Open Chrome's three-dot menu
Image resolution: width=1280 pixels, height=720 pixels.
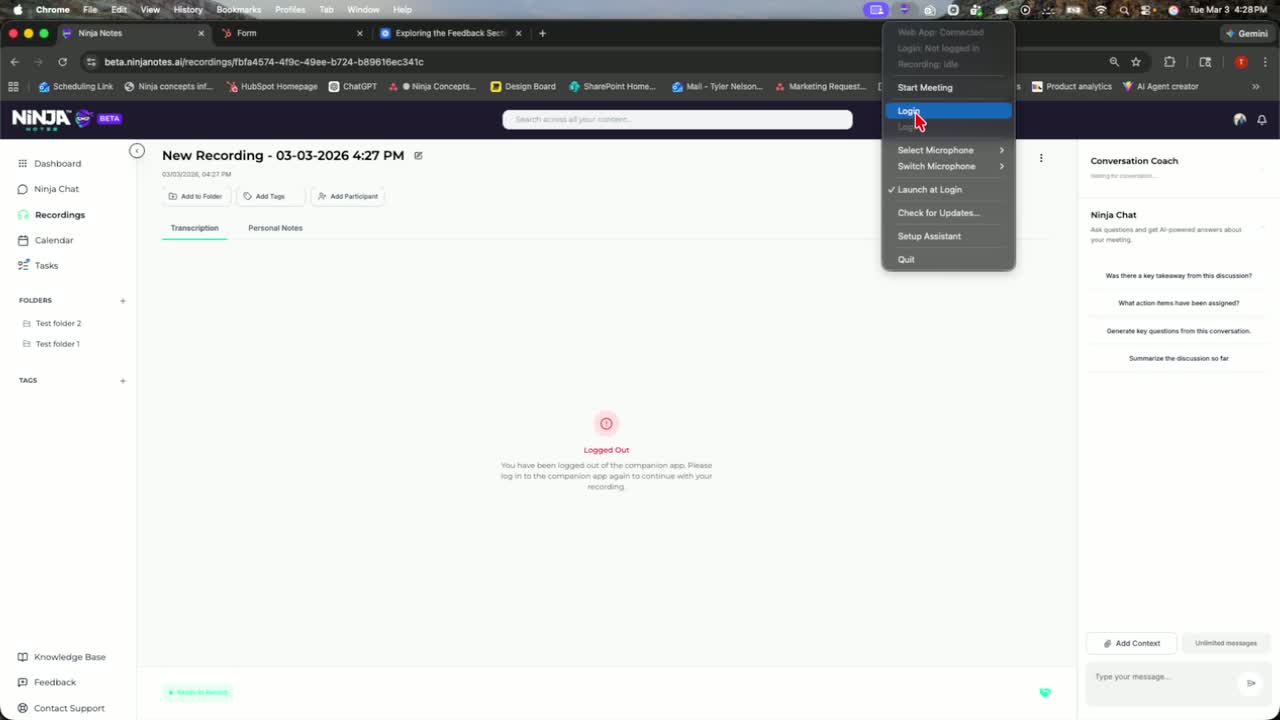click(1263, 62)
